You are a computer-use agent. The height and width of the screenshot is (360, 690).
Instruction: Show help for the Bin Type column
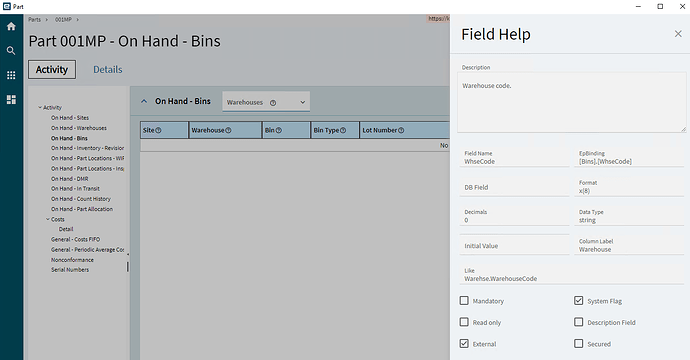click(x=343, y=131)
